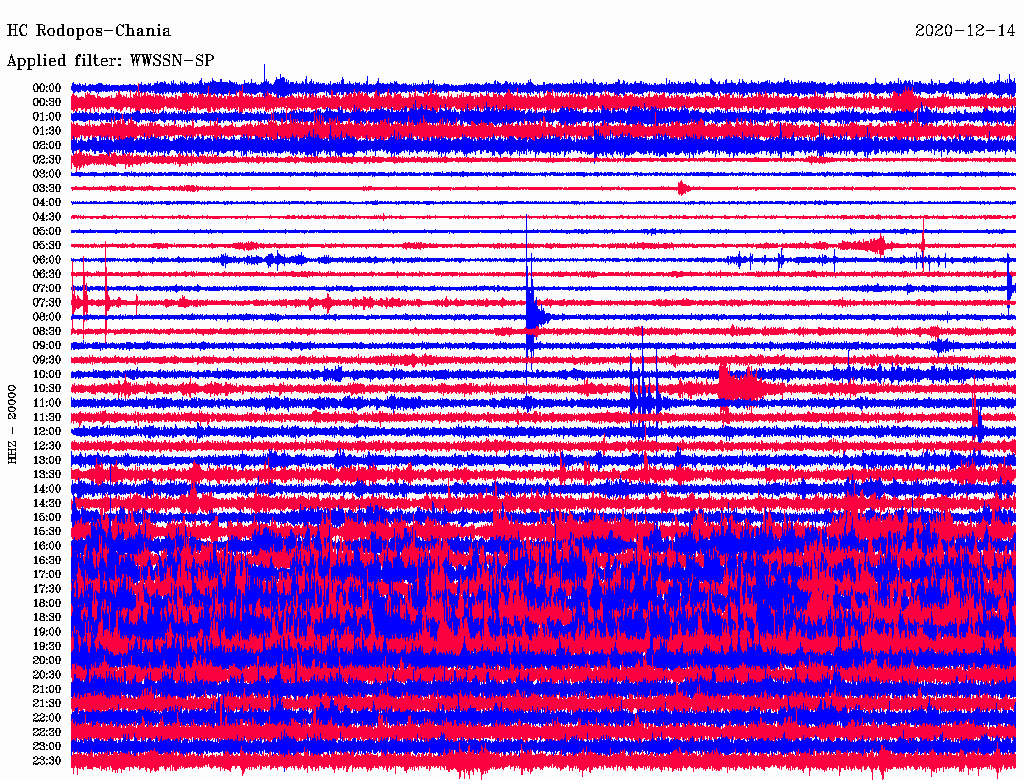Select the 20:00 time label
1024x780 pixels.
coord(47,660)
